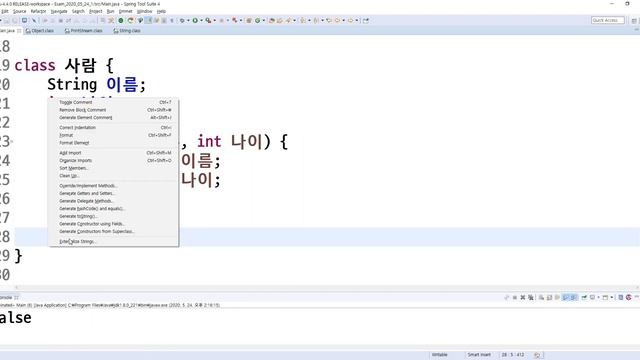Select the Console view tab

(9, 298)
